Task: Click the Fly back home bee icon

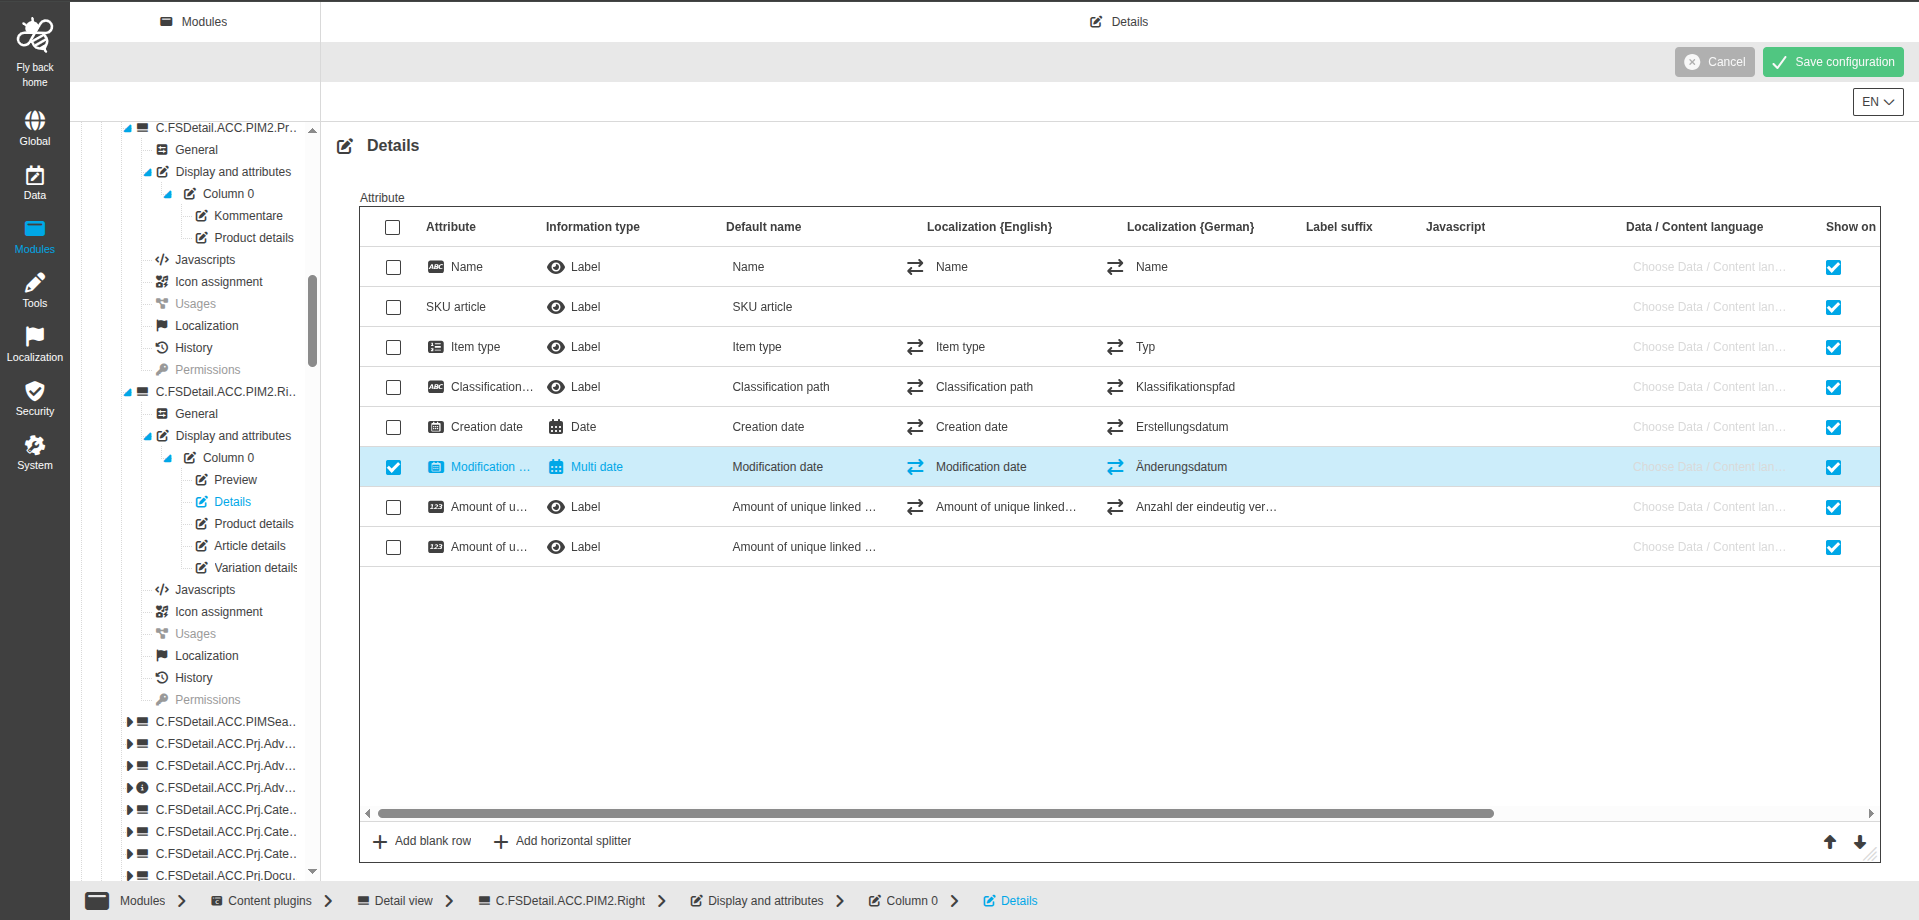Action: [x=35, y=35]
